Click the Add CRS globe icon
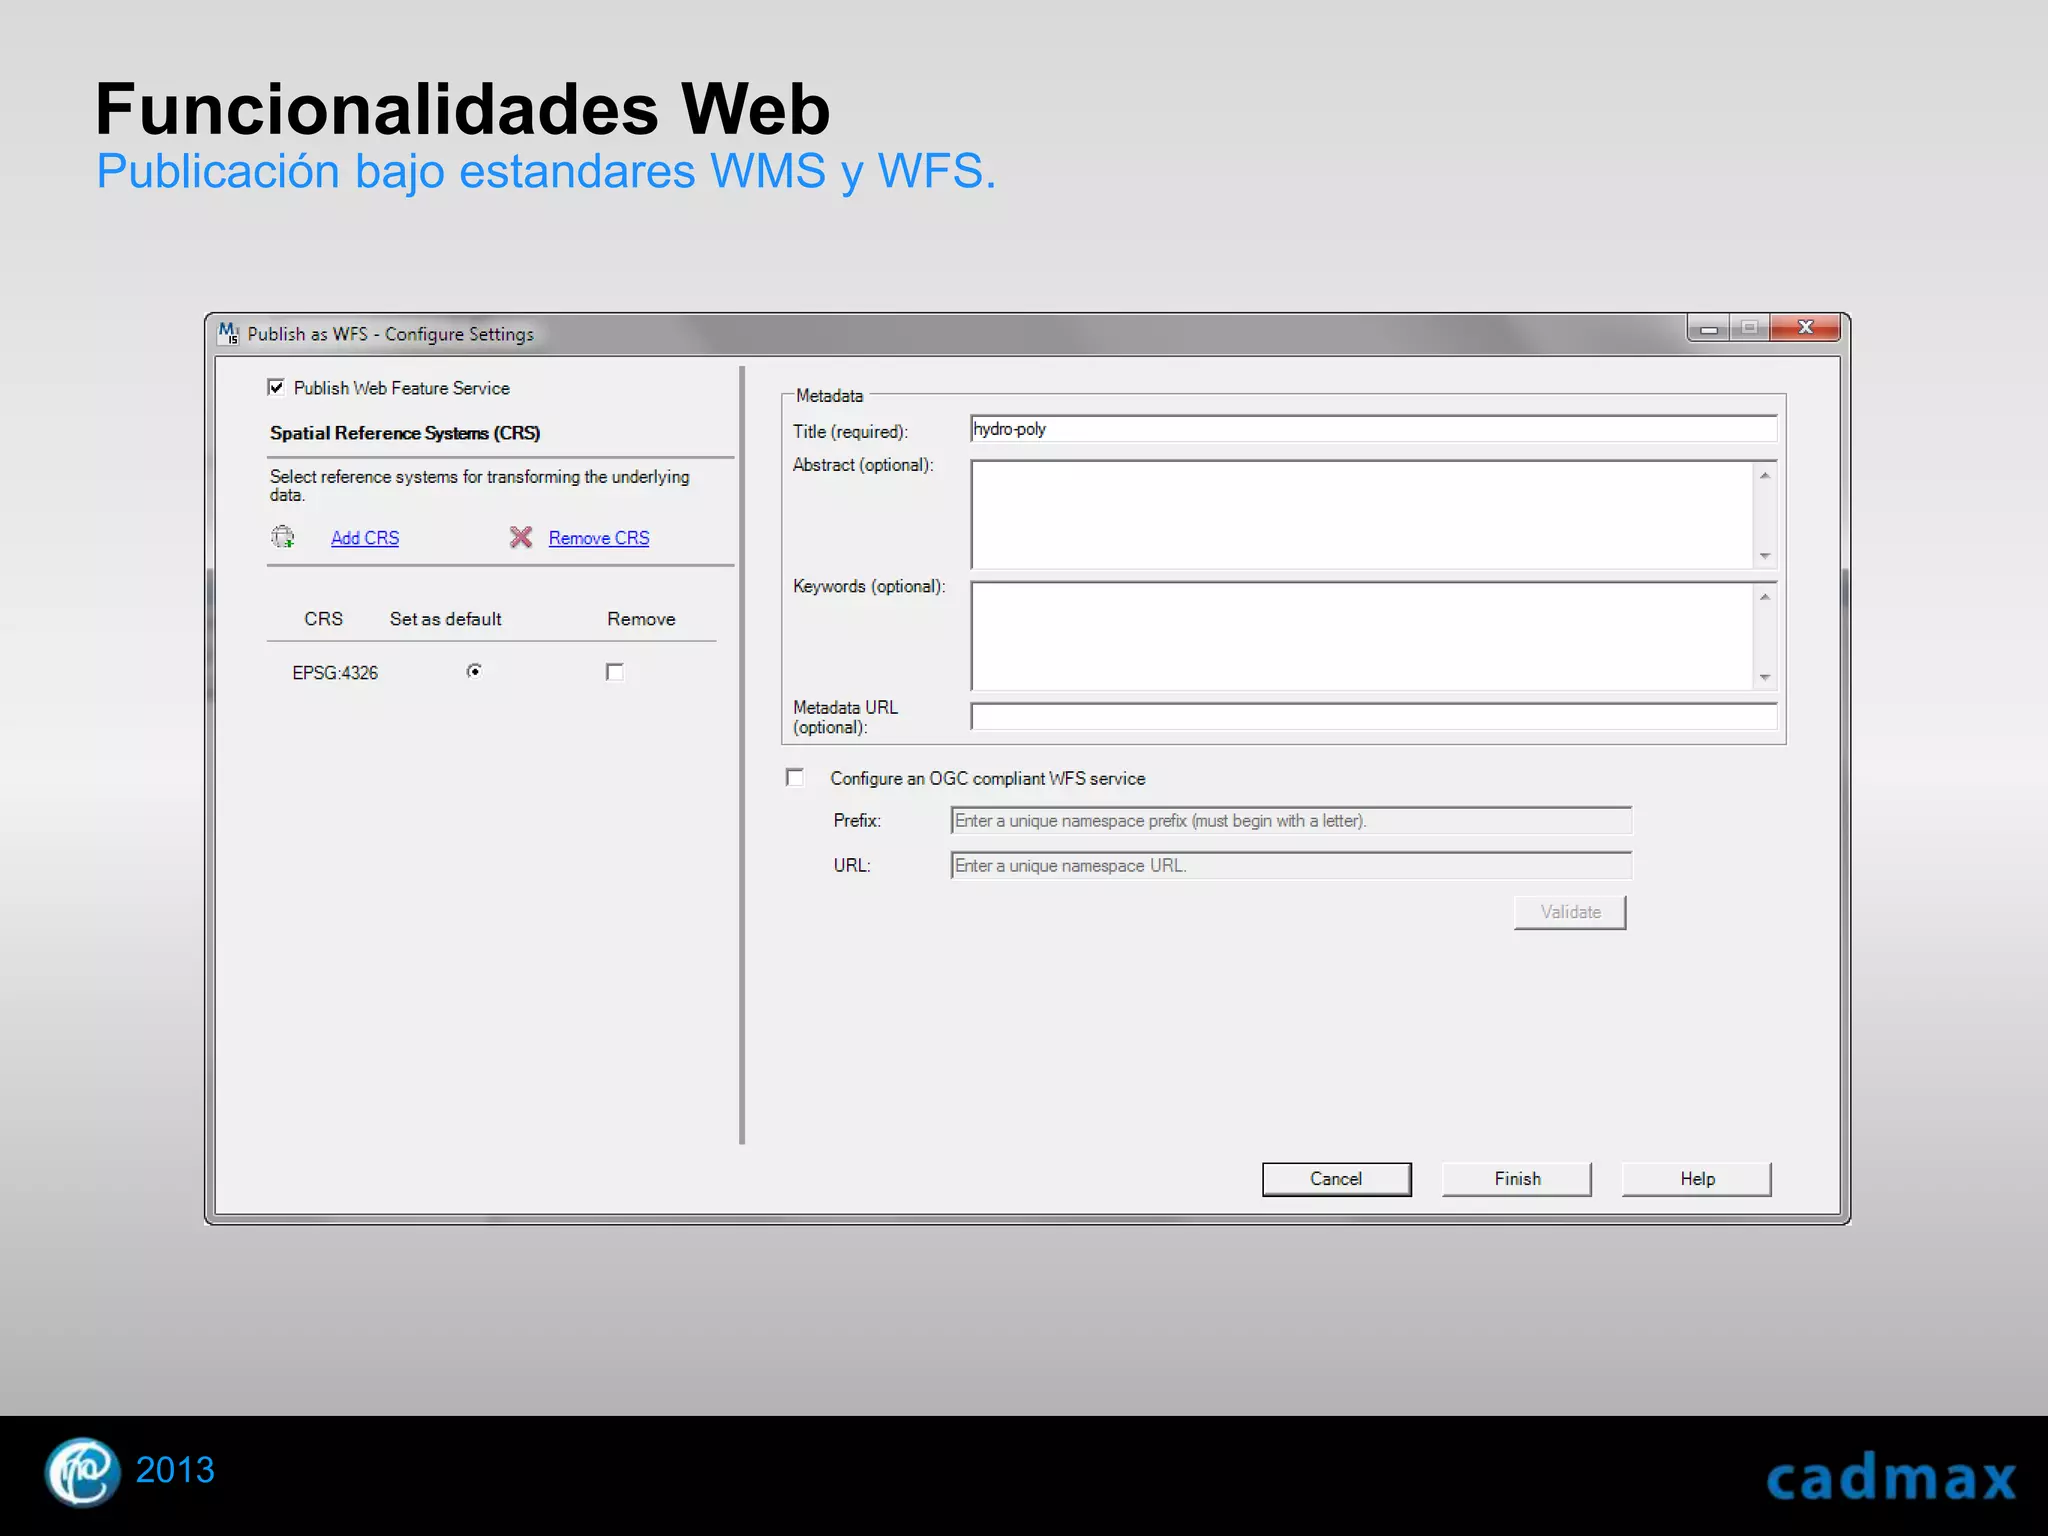The width and height of the screenshot is (2048, 1536). coord(283,537)
